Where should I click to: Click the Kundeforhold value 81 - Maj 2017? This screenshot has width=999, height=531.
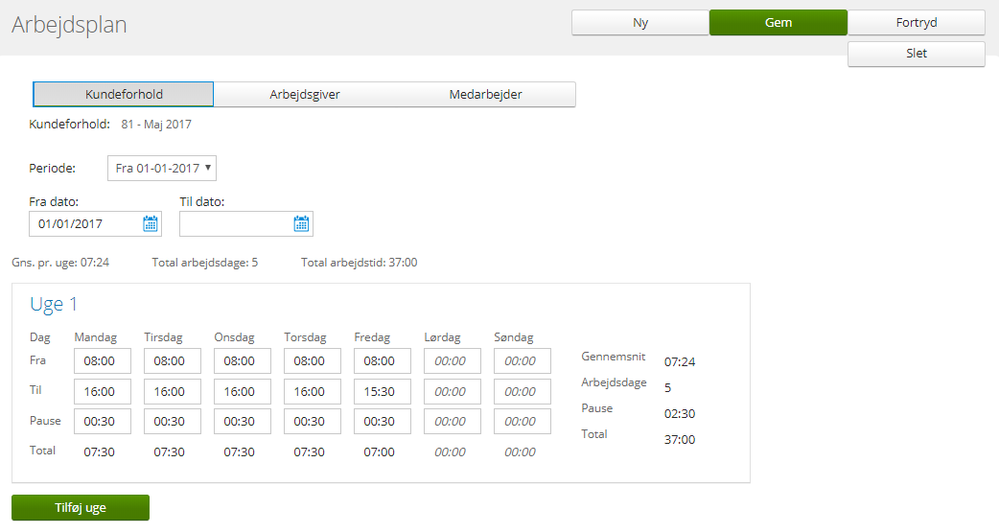click(x=156, y=124)
